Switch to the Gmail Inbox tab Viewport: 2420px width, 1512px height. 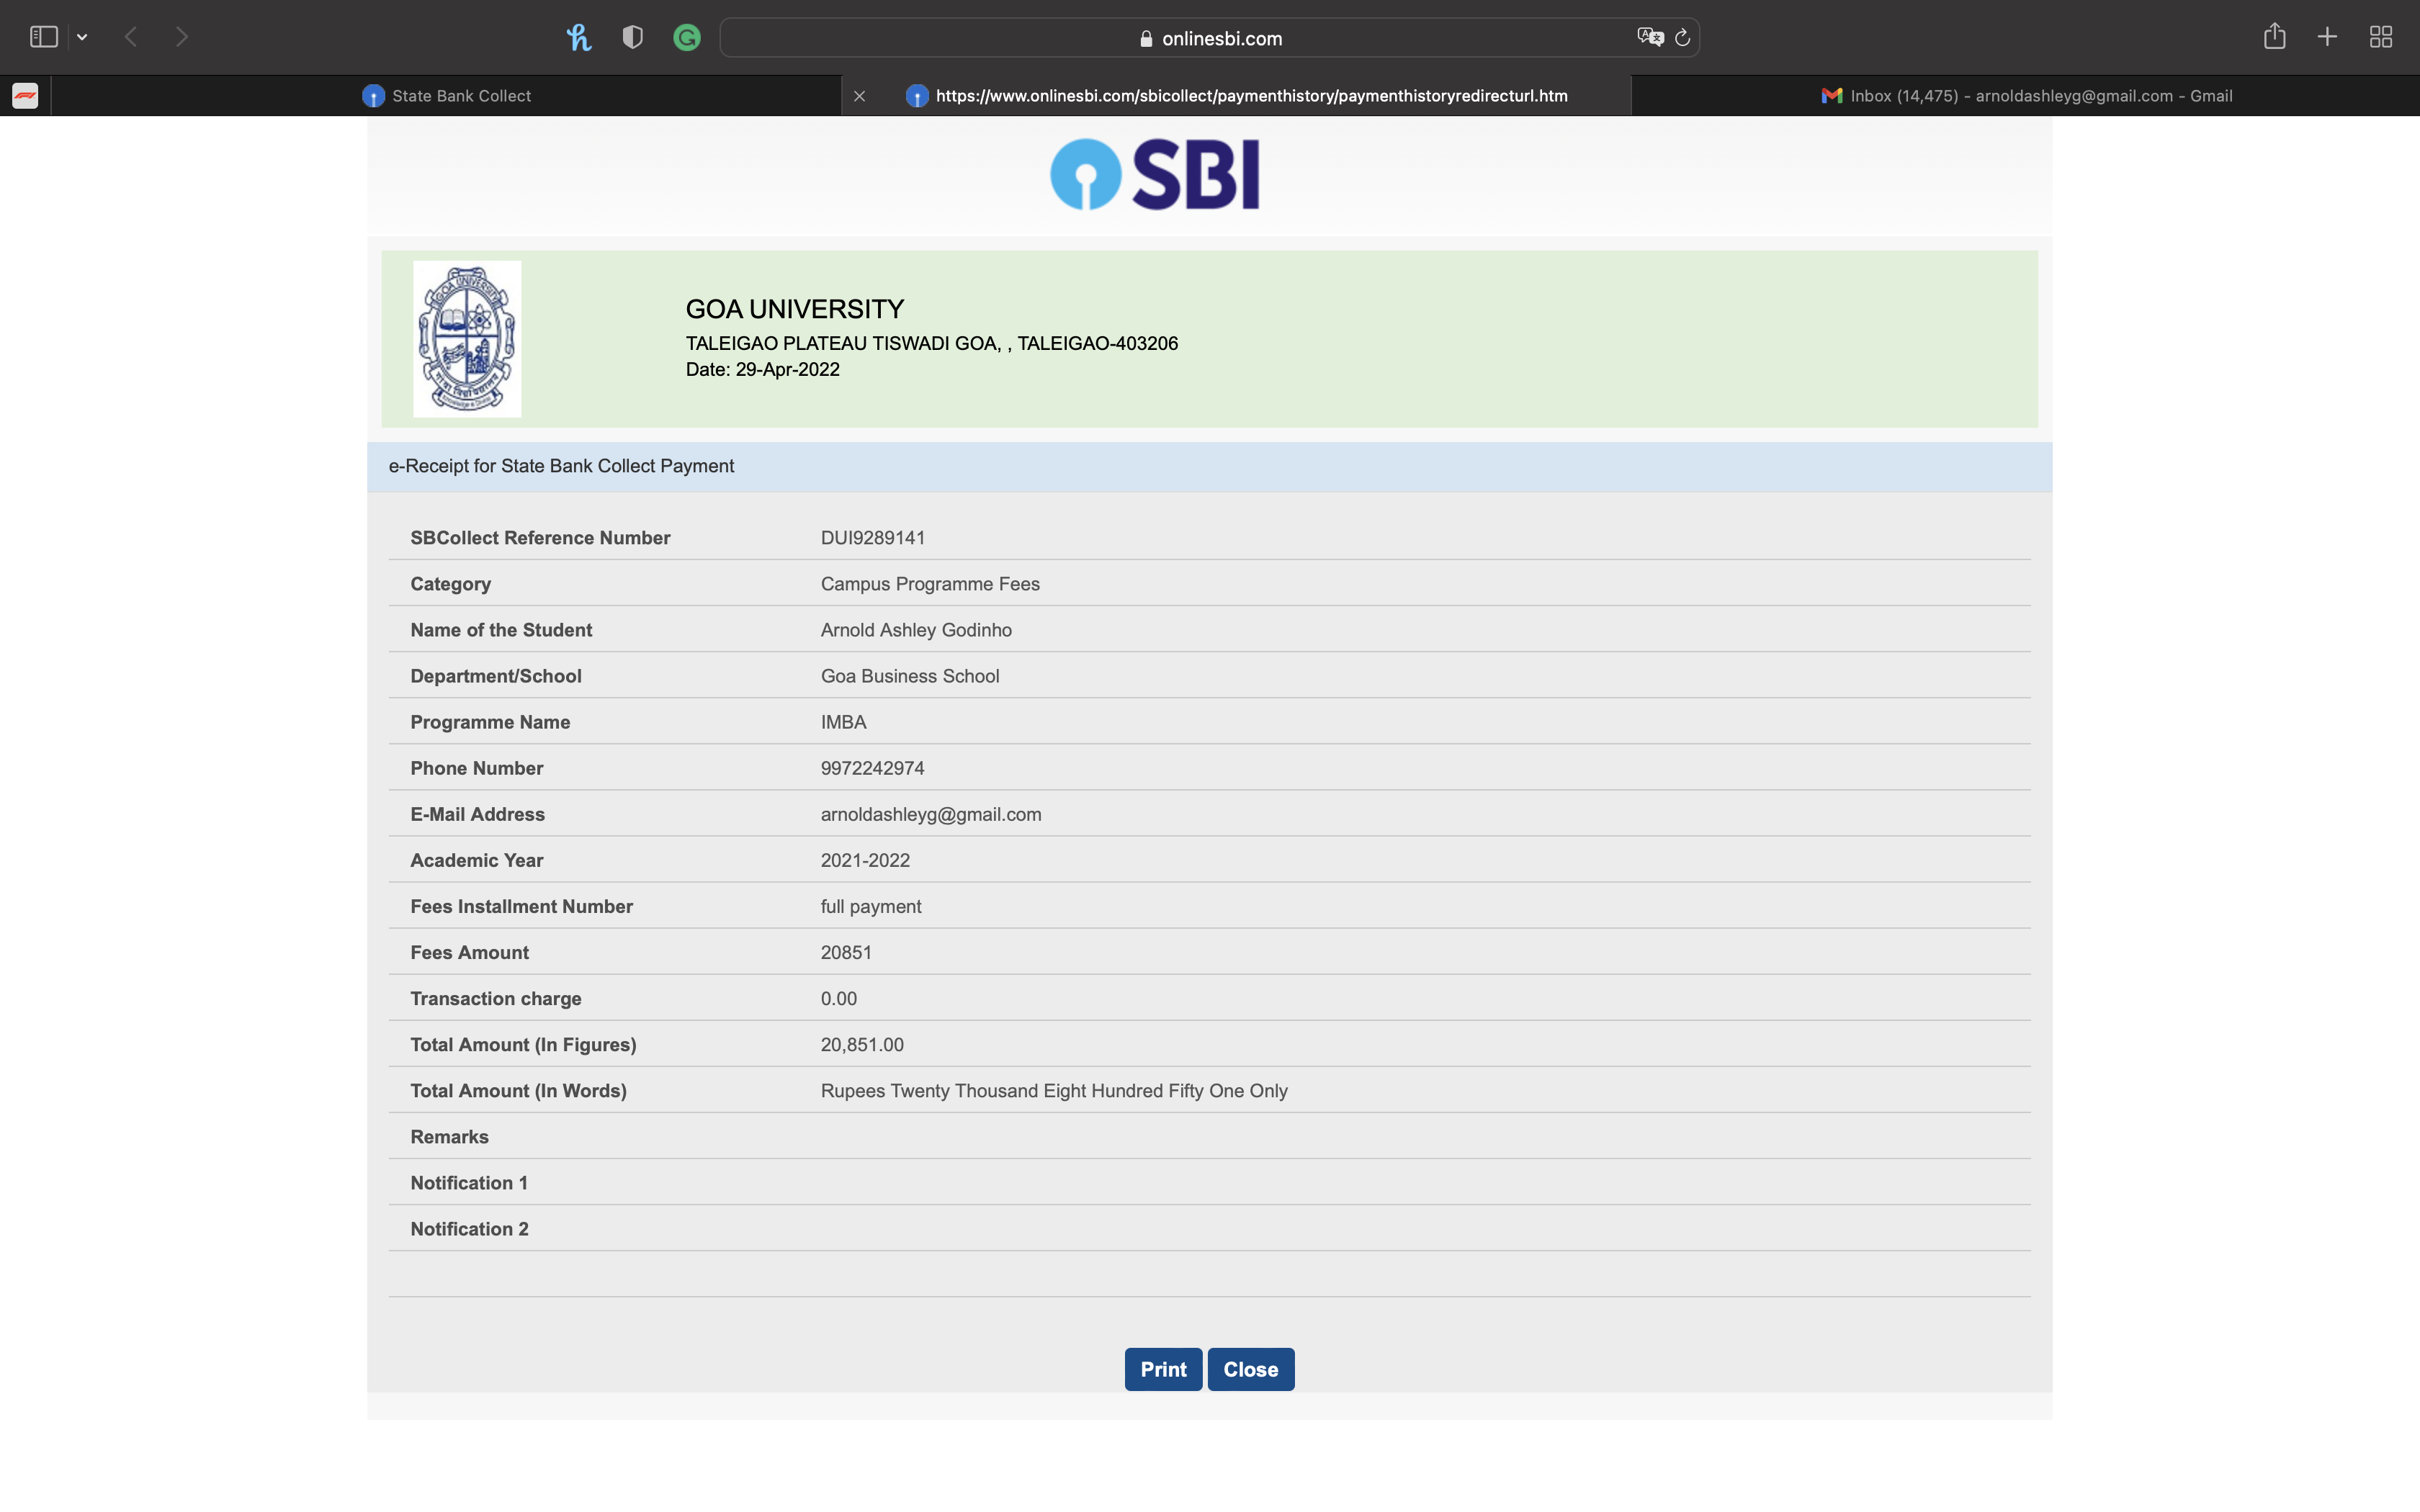pos(2026,96)
